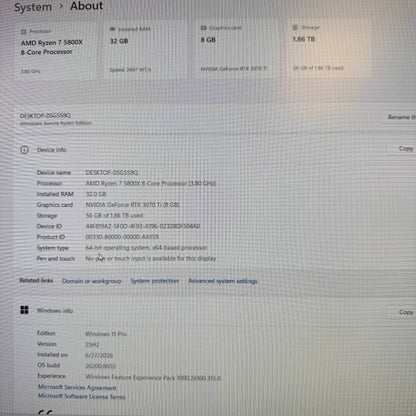Image resolution: width=416 pixels, height=416 pixels.
Task: Click the Pen and touch row label
Action: tap(56, 258)
